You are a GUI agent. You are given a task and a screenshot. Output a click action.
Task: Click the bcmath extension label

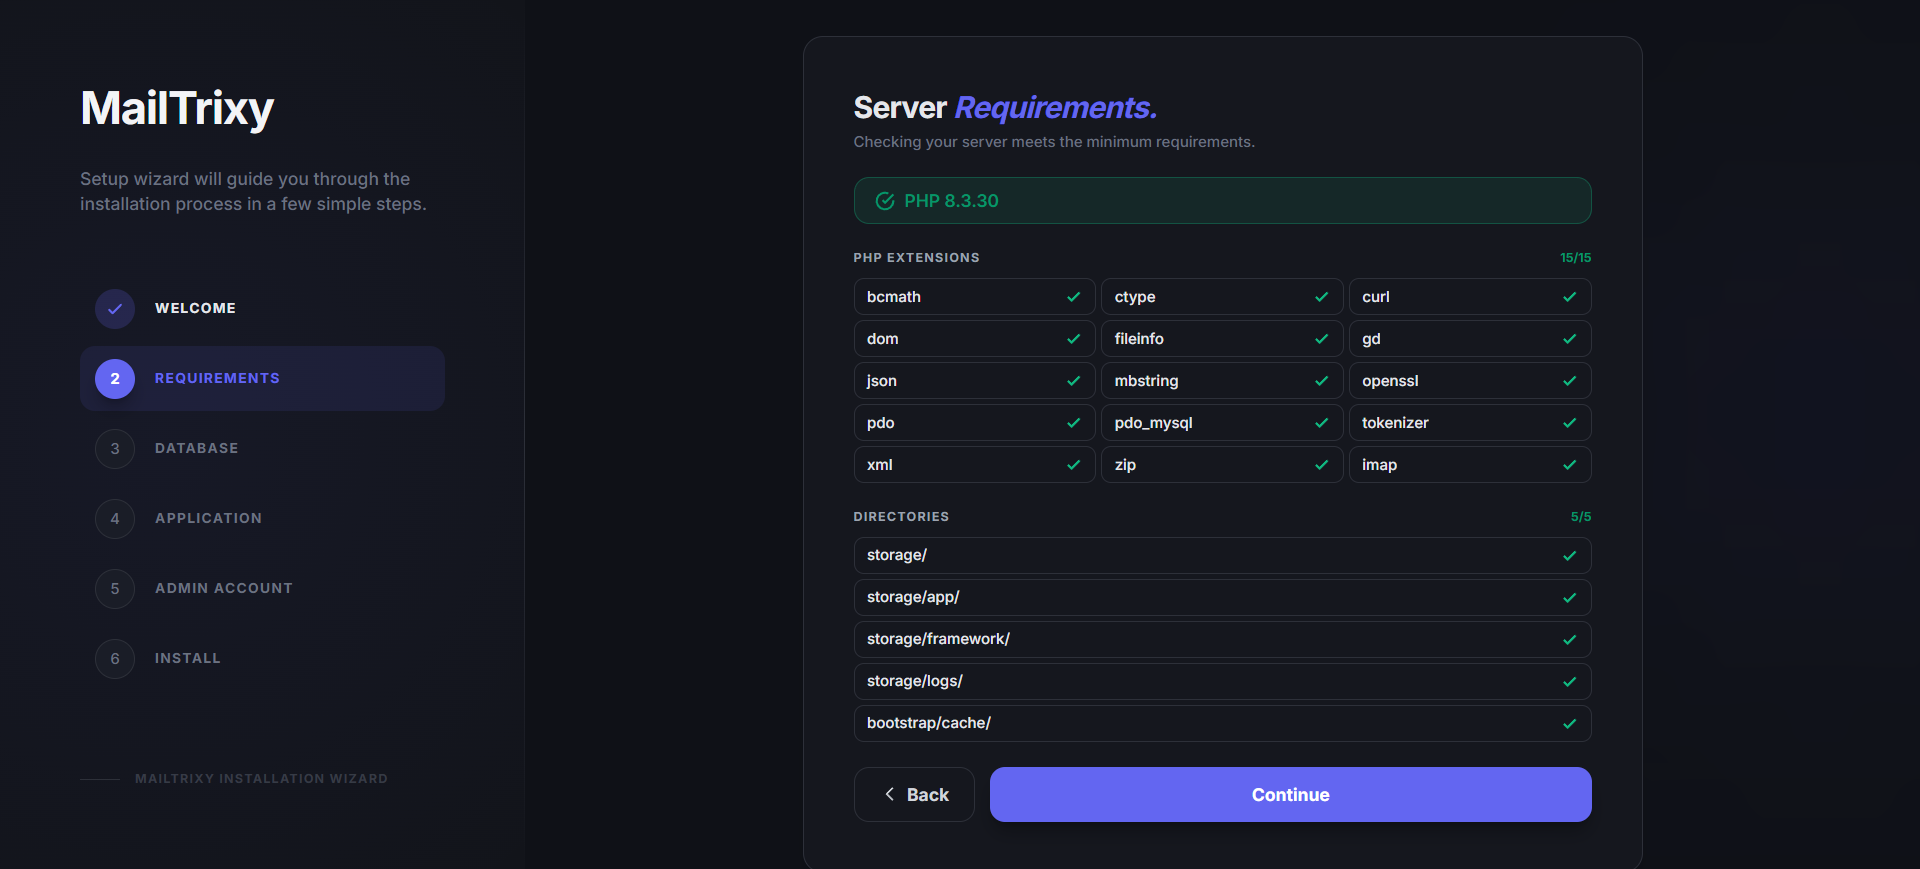[894, 297]
